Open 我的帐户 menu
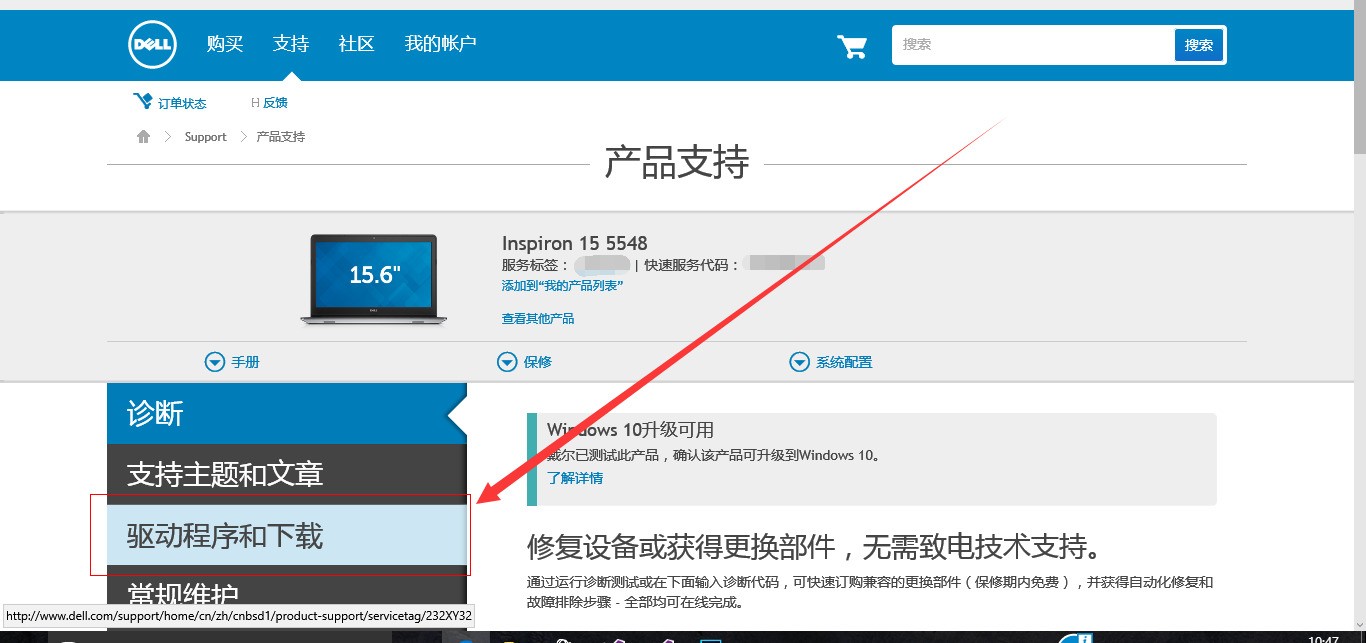 tap(440, 44)
